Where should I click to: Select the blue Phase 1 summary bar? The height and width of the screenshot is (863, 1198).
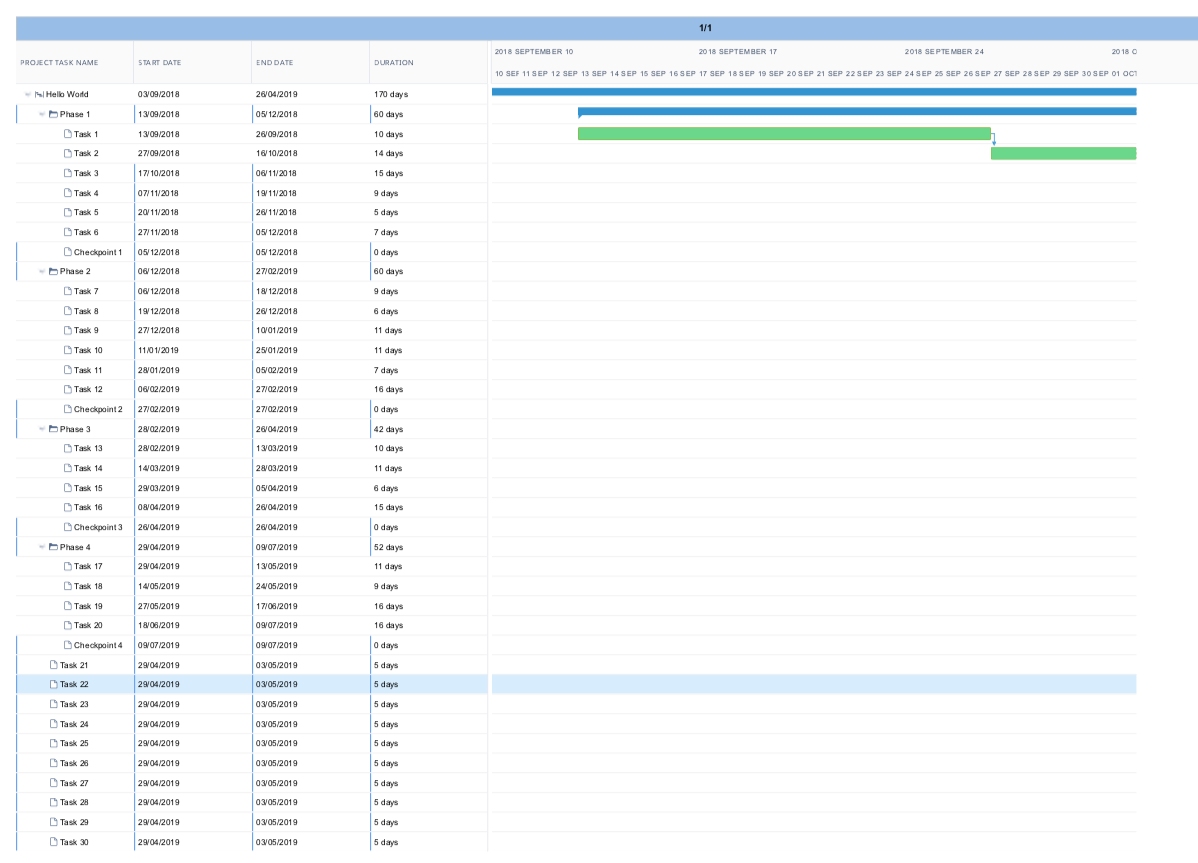coord(856,111)
